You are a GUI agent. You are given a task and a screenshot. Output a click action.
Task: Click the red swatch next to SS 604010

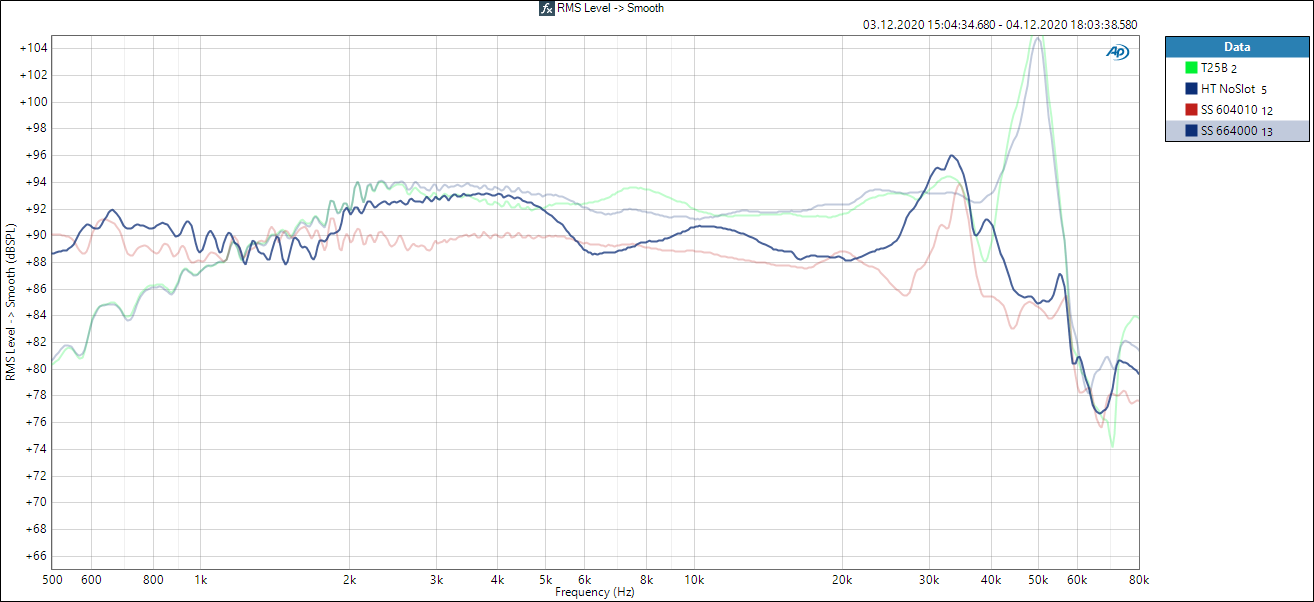click(x=1191, y=110)
